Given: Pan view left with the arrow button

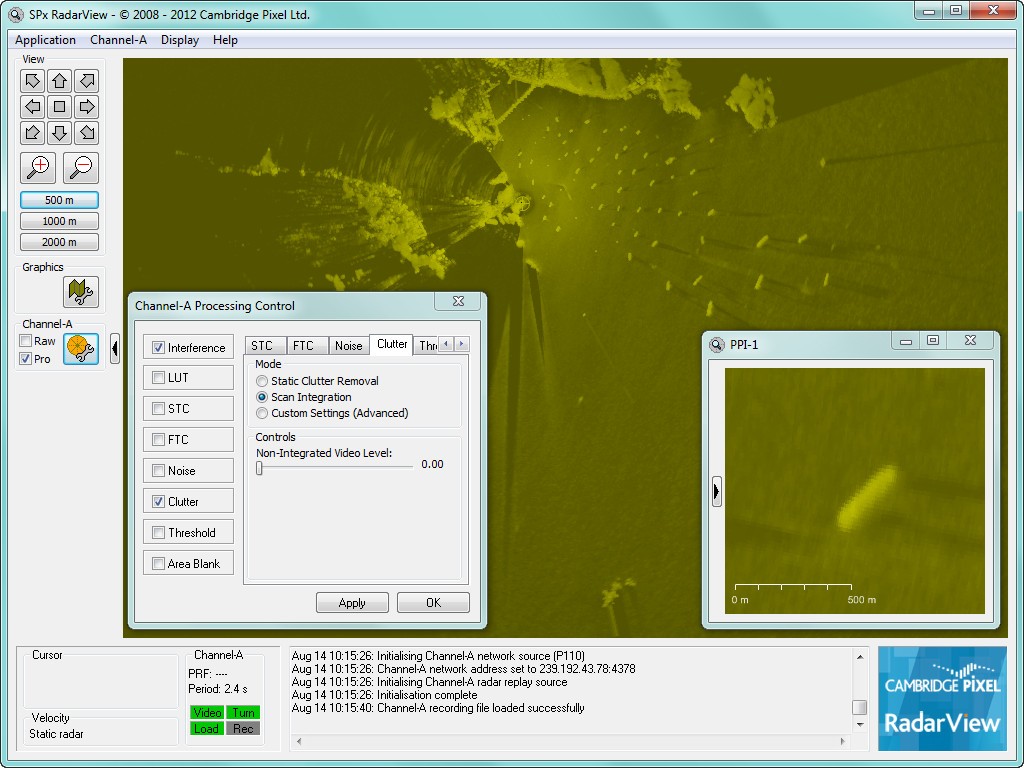Looking at the screenshot, I should click(x=32, y=106).
